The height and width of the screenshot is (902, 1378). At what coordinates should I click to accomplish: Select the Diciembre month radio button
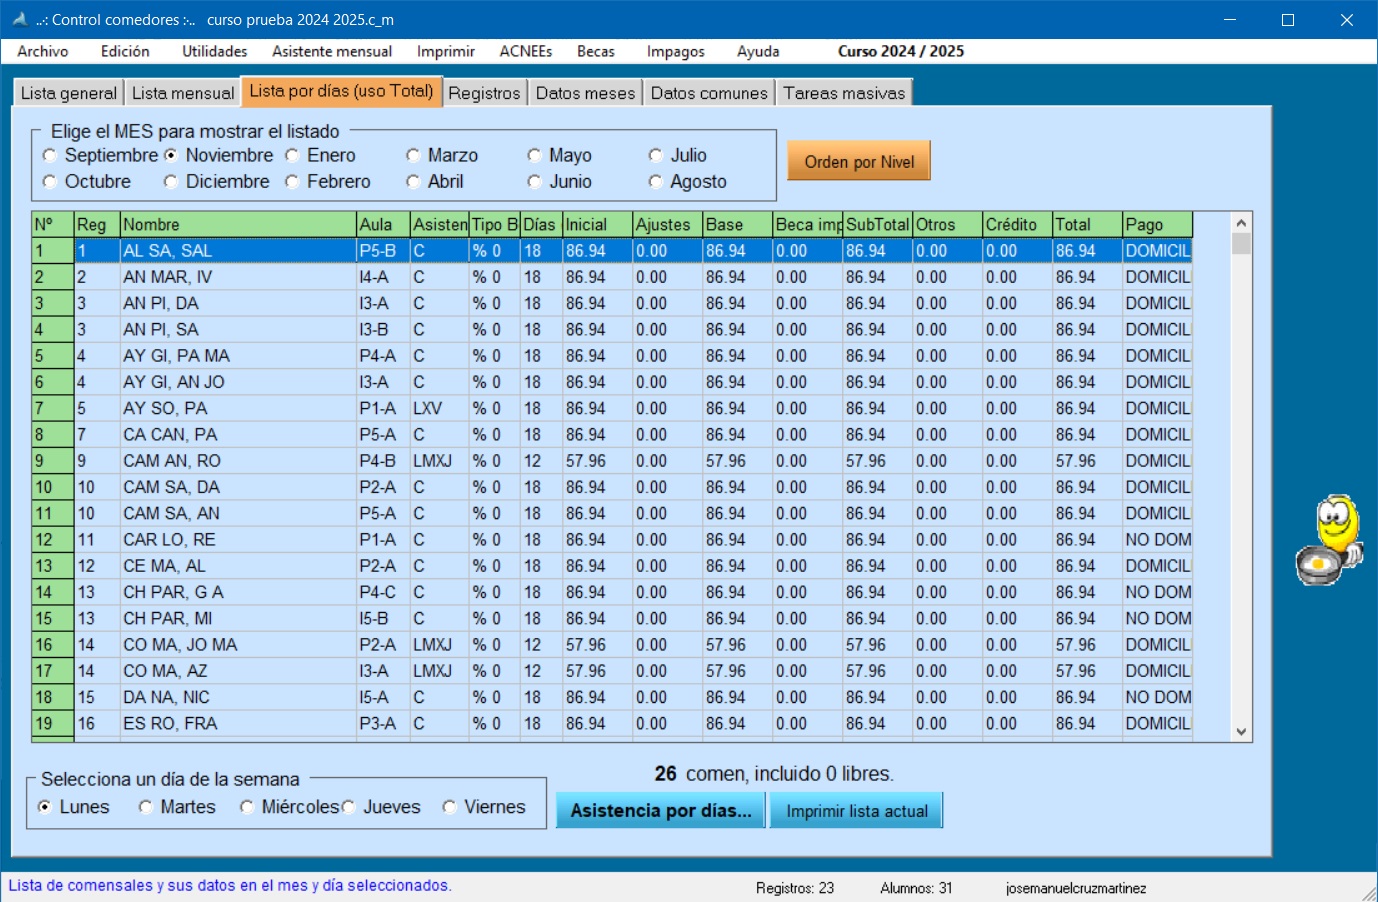(x=171, y=182)
